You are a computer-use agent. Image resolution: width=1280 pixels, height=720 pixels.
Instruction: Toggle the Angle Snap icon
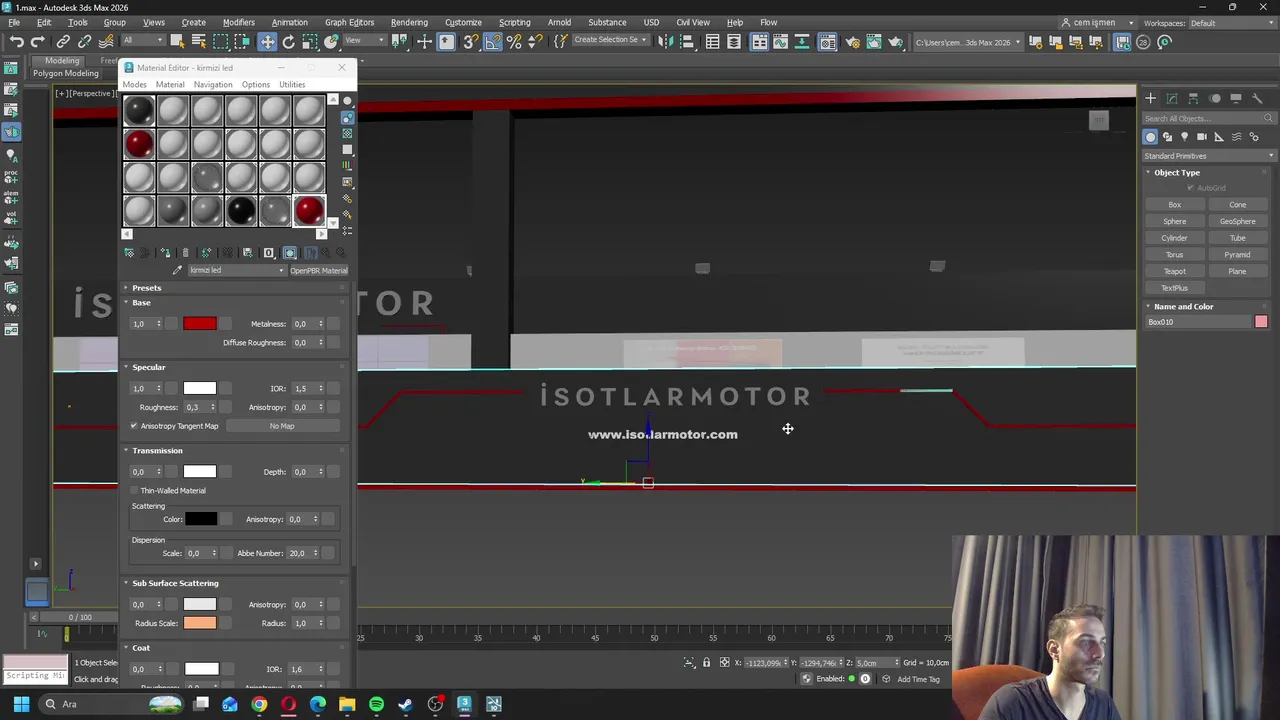point(493,42)
